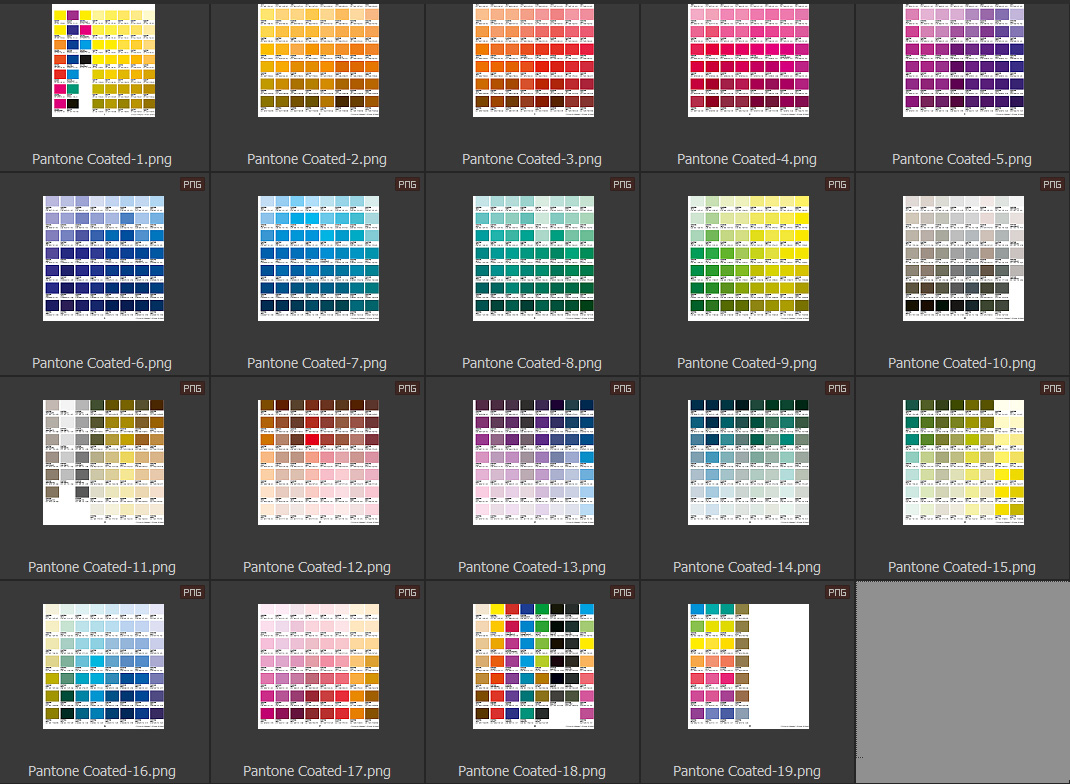1070x784 pixels.
Task: Click the PNG badge on Pantone Coated-11.png
Action: [x=192, y=388]
